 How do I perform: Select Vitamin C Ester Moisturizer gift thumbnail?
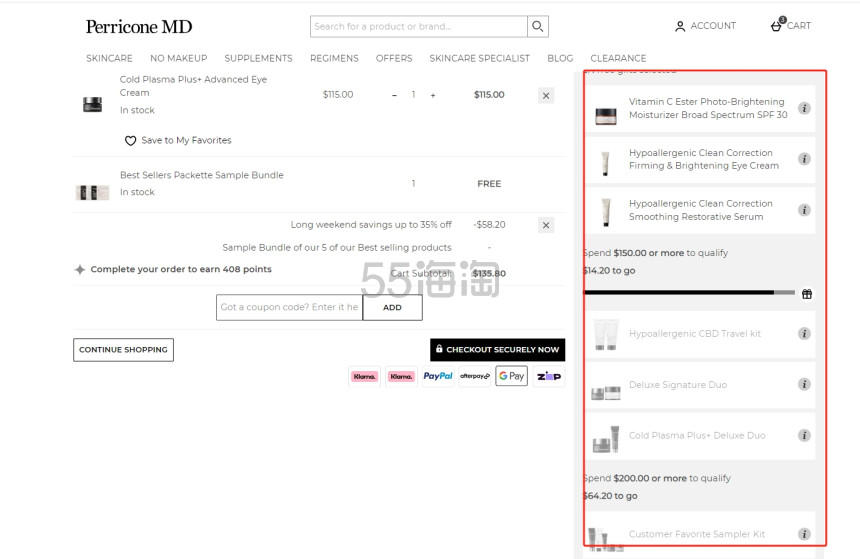coord(606,115)
